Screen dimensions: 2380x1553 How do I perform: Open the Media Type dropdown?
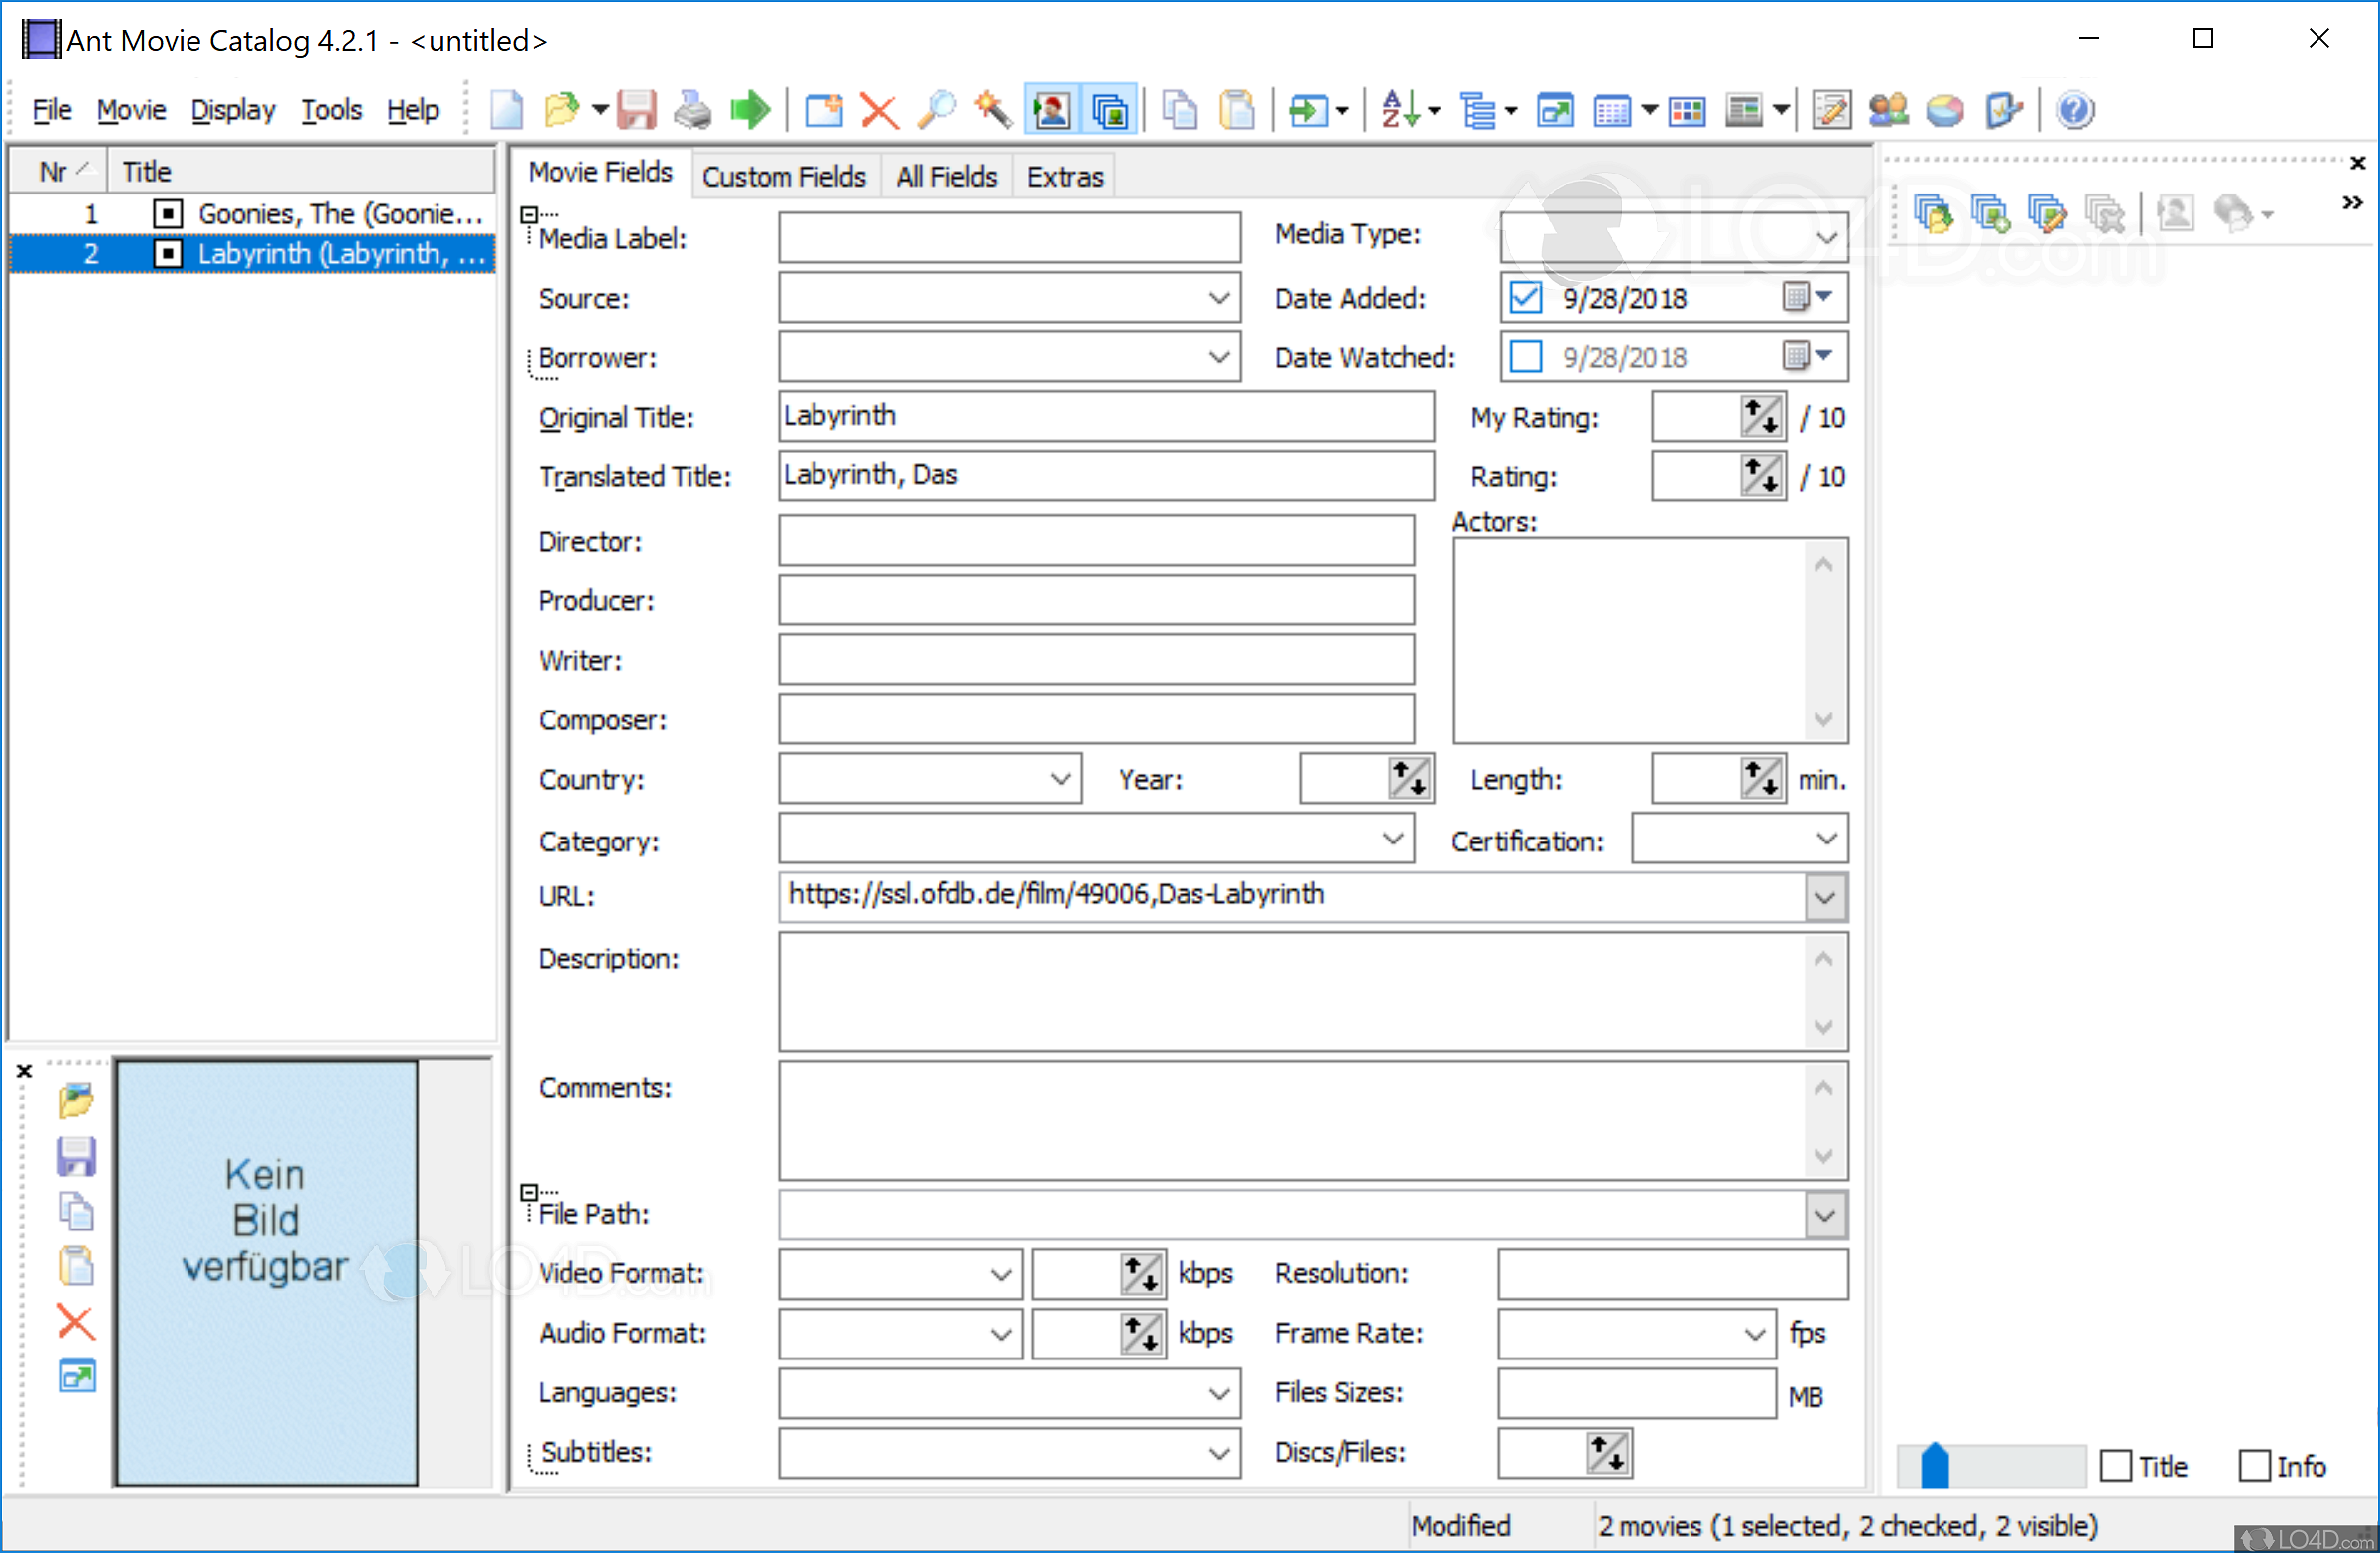[1826, 237]
